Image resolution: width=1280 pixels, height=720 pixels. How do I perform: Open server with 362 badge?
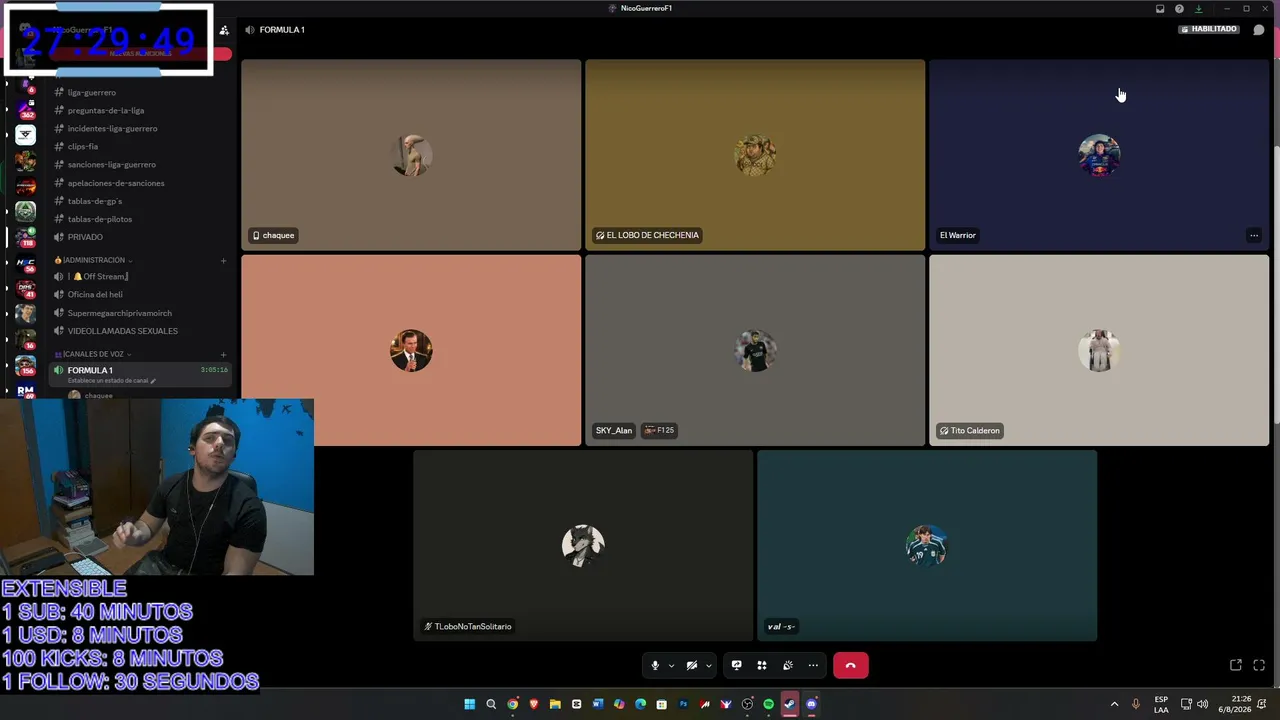tap(25, 108)
